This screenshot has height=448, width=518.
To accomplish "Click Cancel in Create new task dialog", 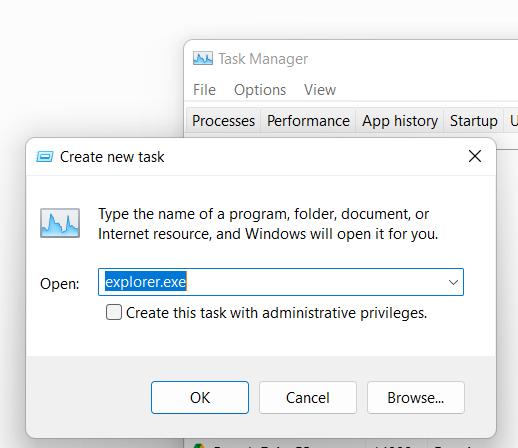I will tap(308, 398).
